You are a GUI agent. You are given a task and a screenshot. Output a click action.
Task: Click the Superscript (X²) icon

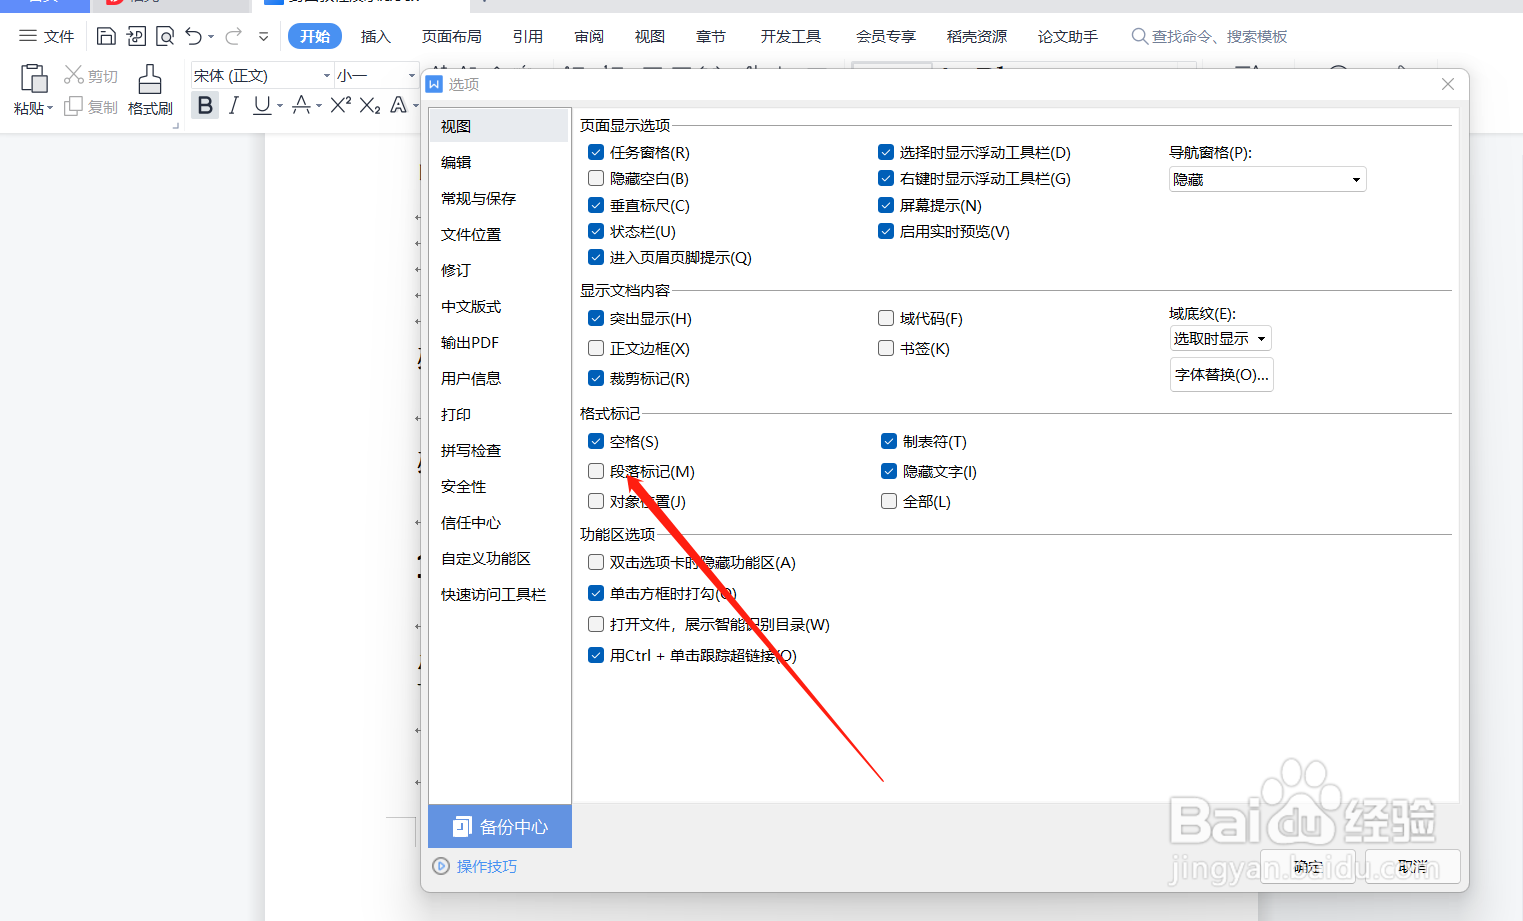[340, 105]
